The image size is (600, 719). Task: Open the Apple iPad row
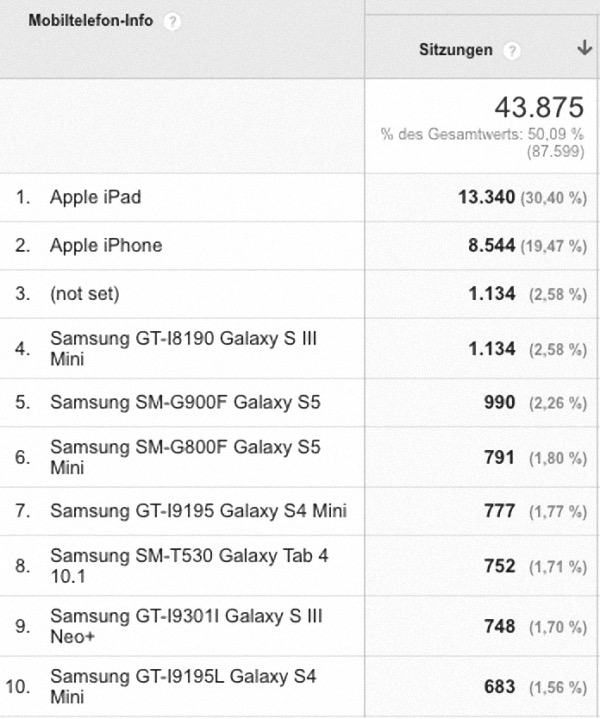point(95,197)
